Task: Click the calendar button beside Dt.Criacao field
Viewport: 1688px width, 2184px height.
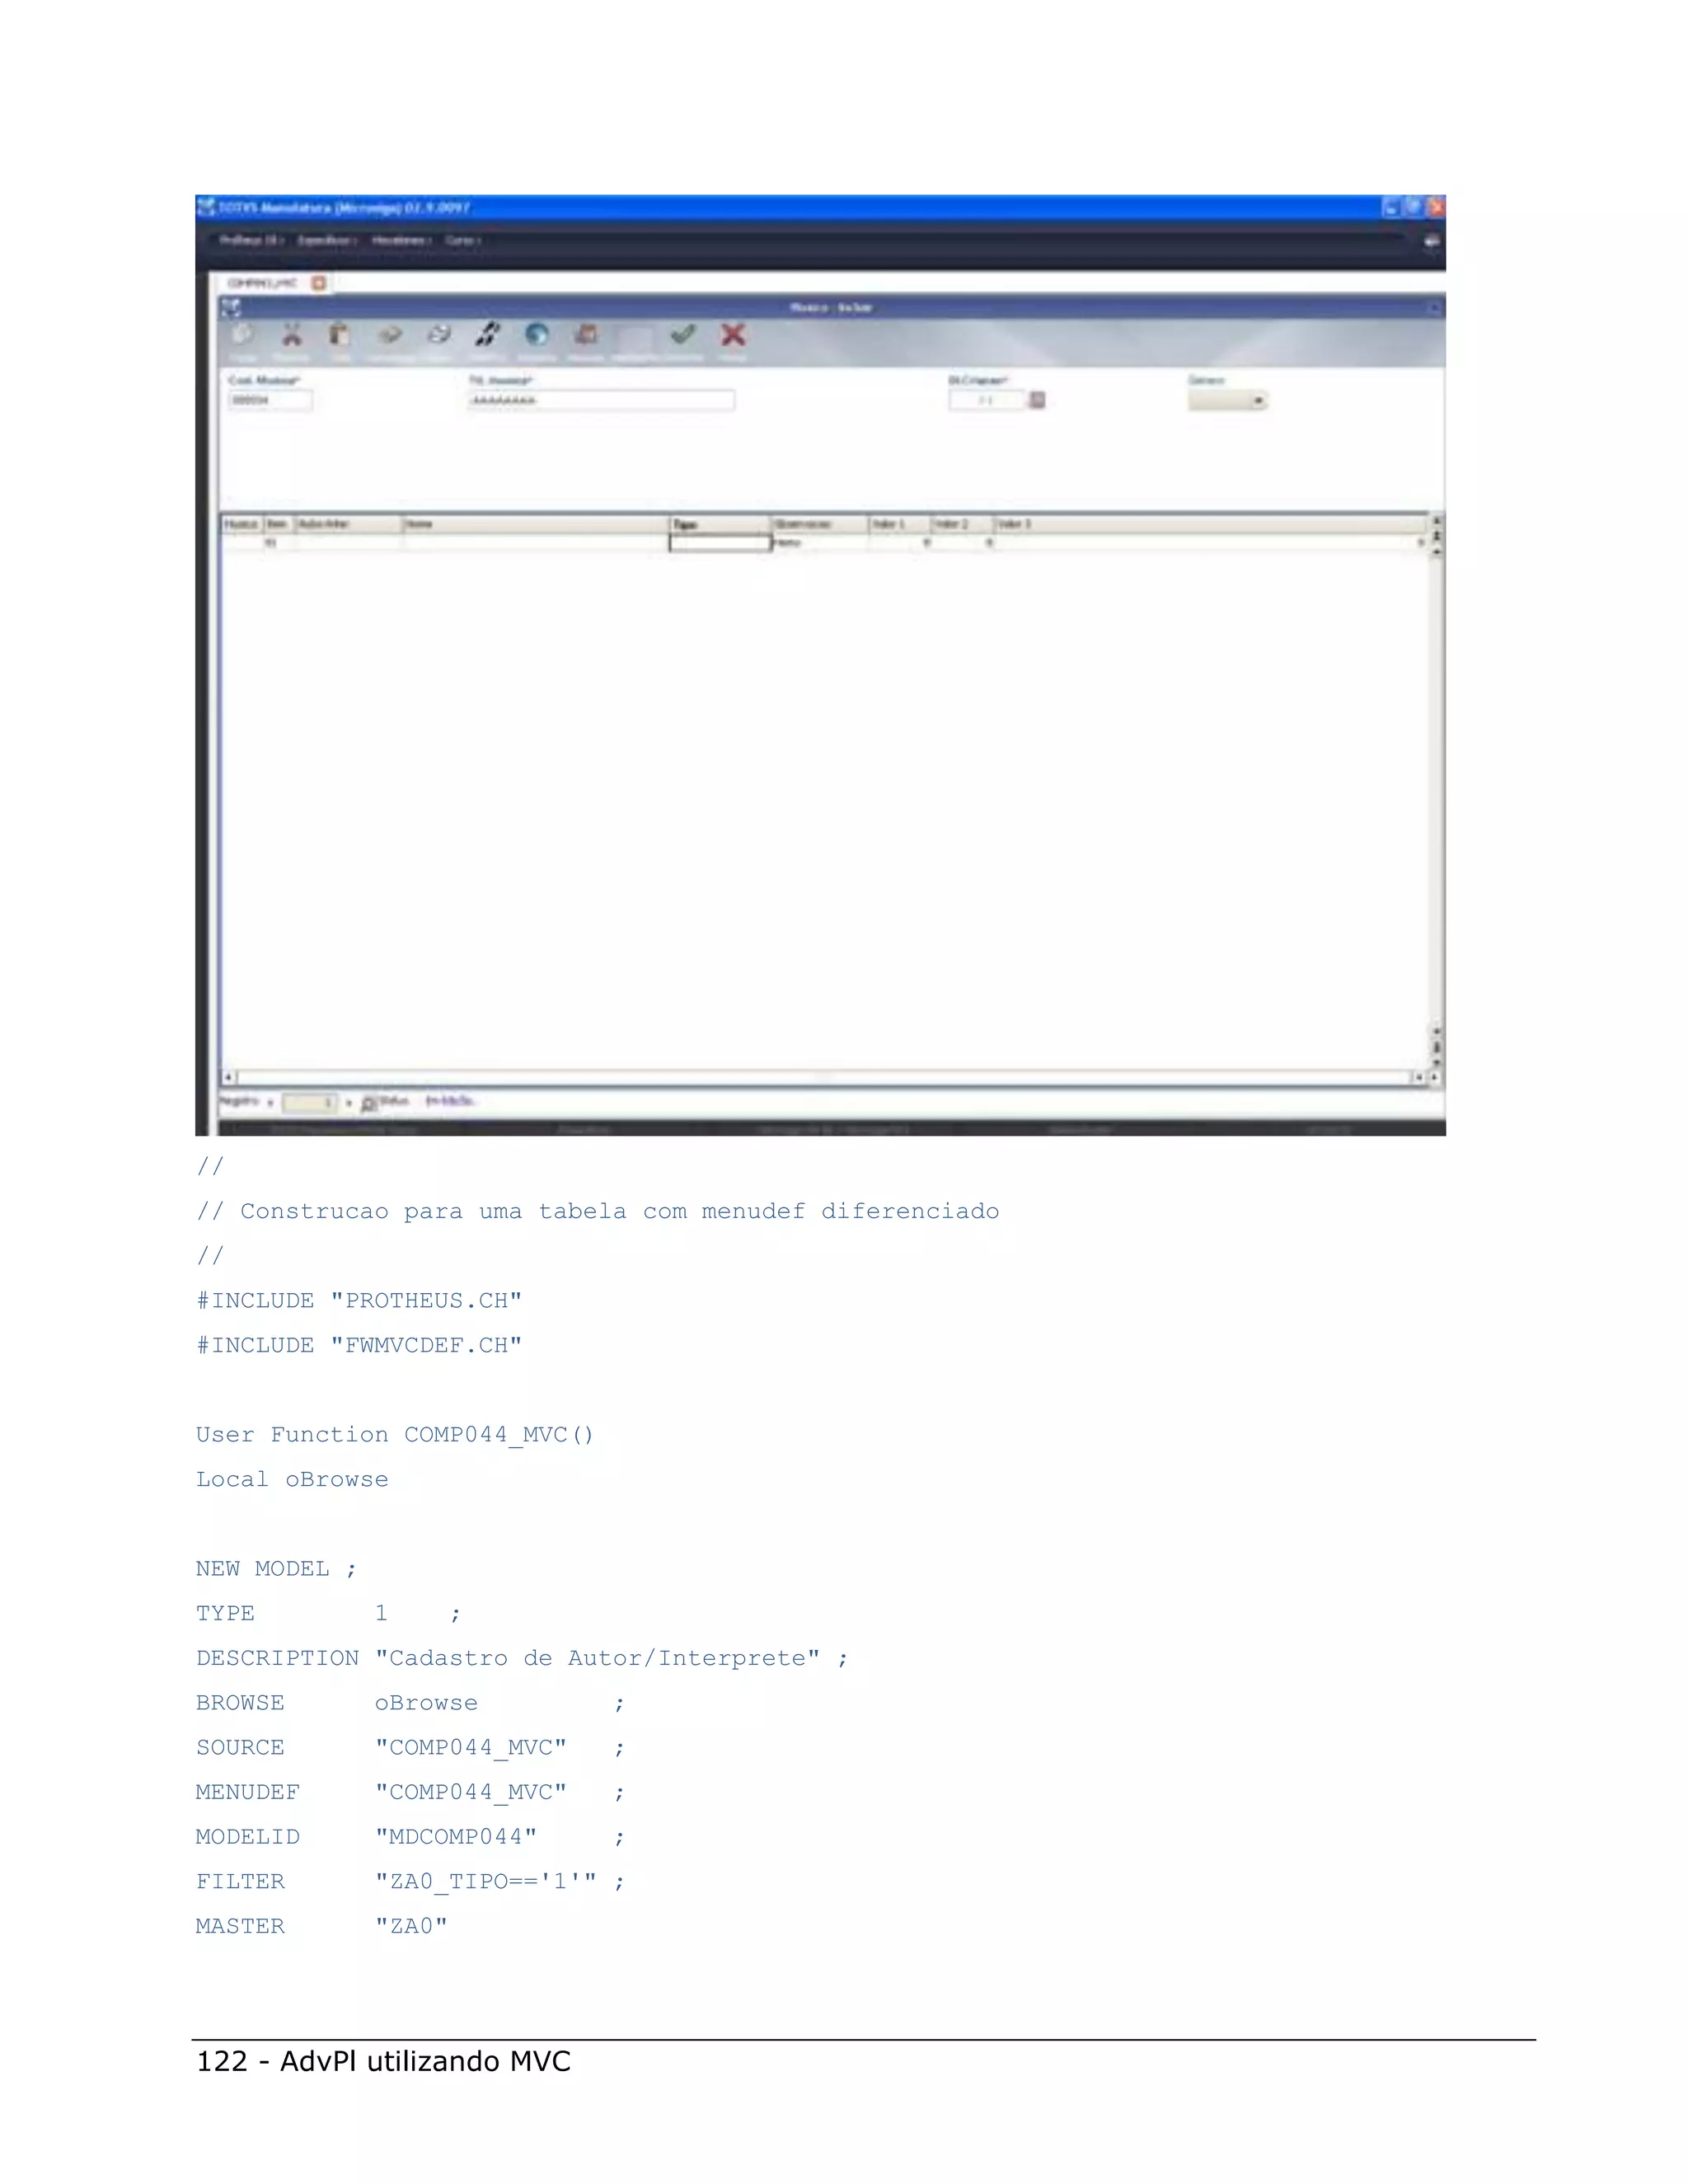Action: 1038,400
